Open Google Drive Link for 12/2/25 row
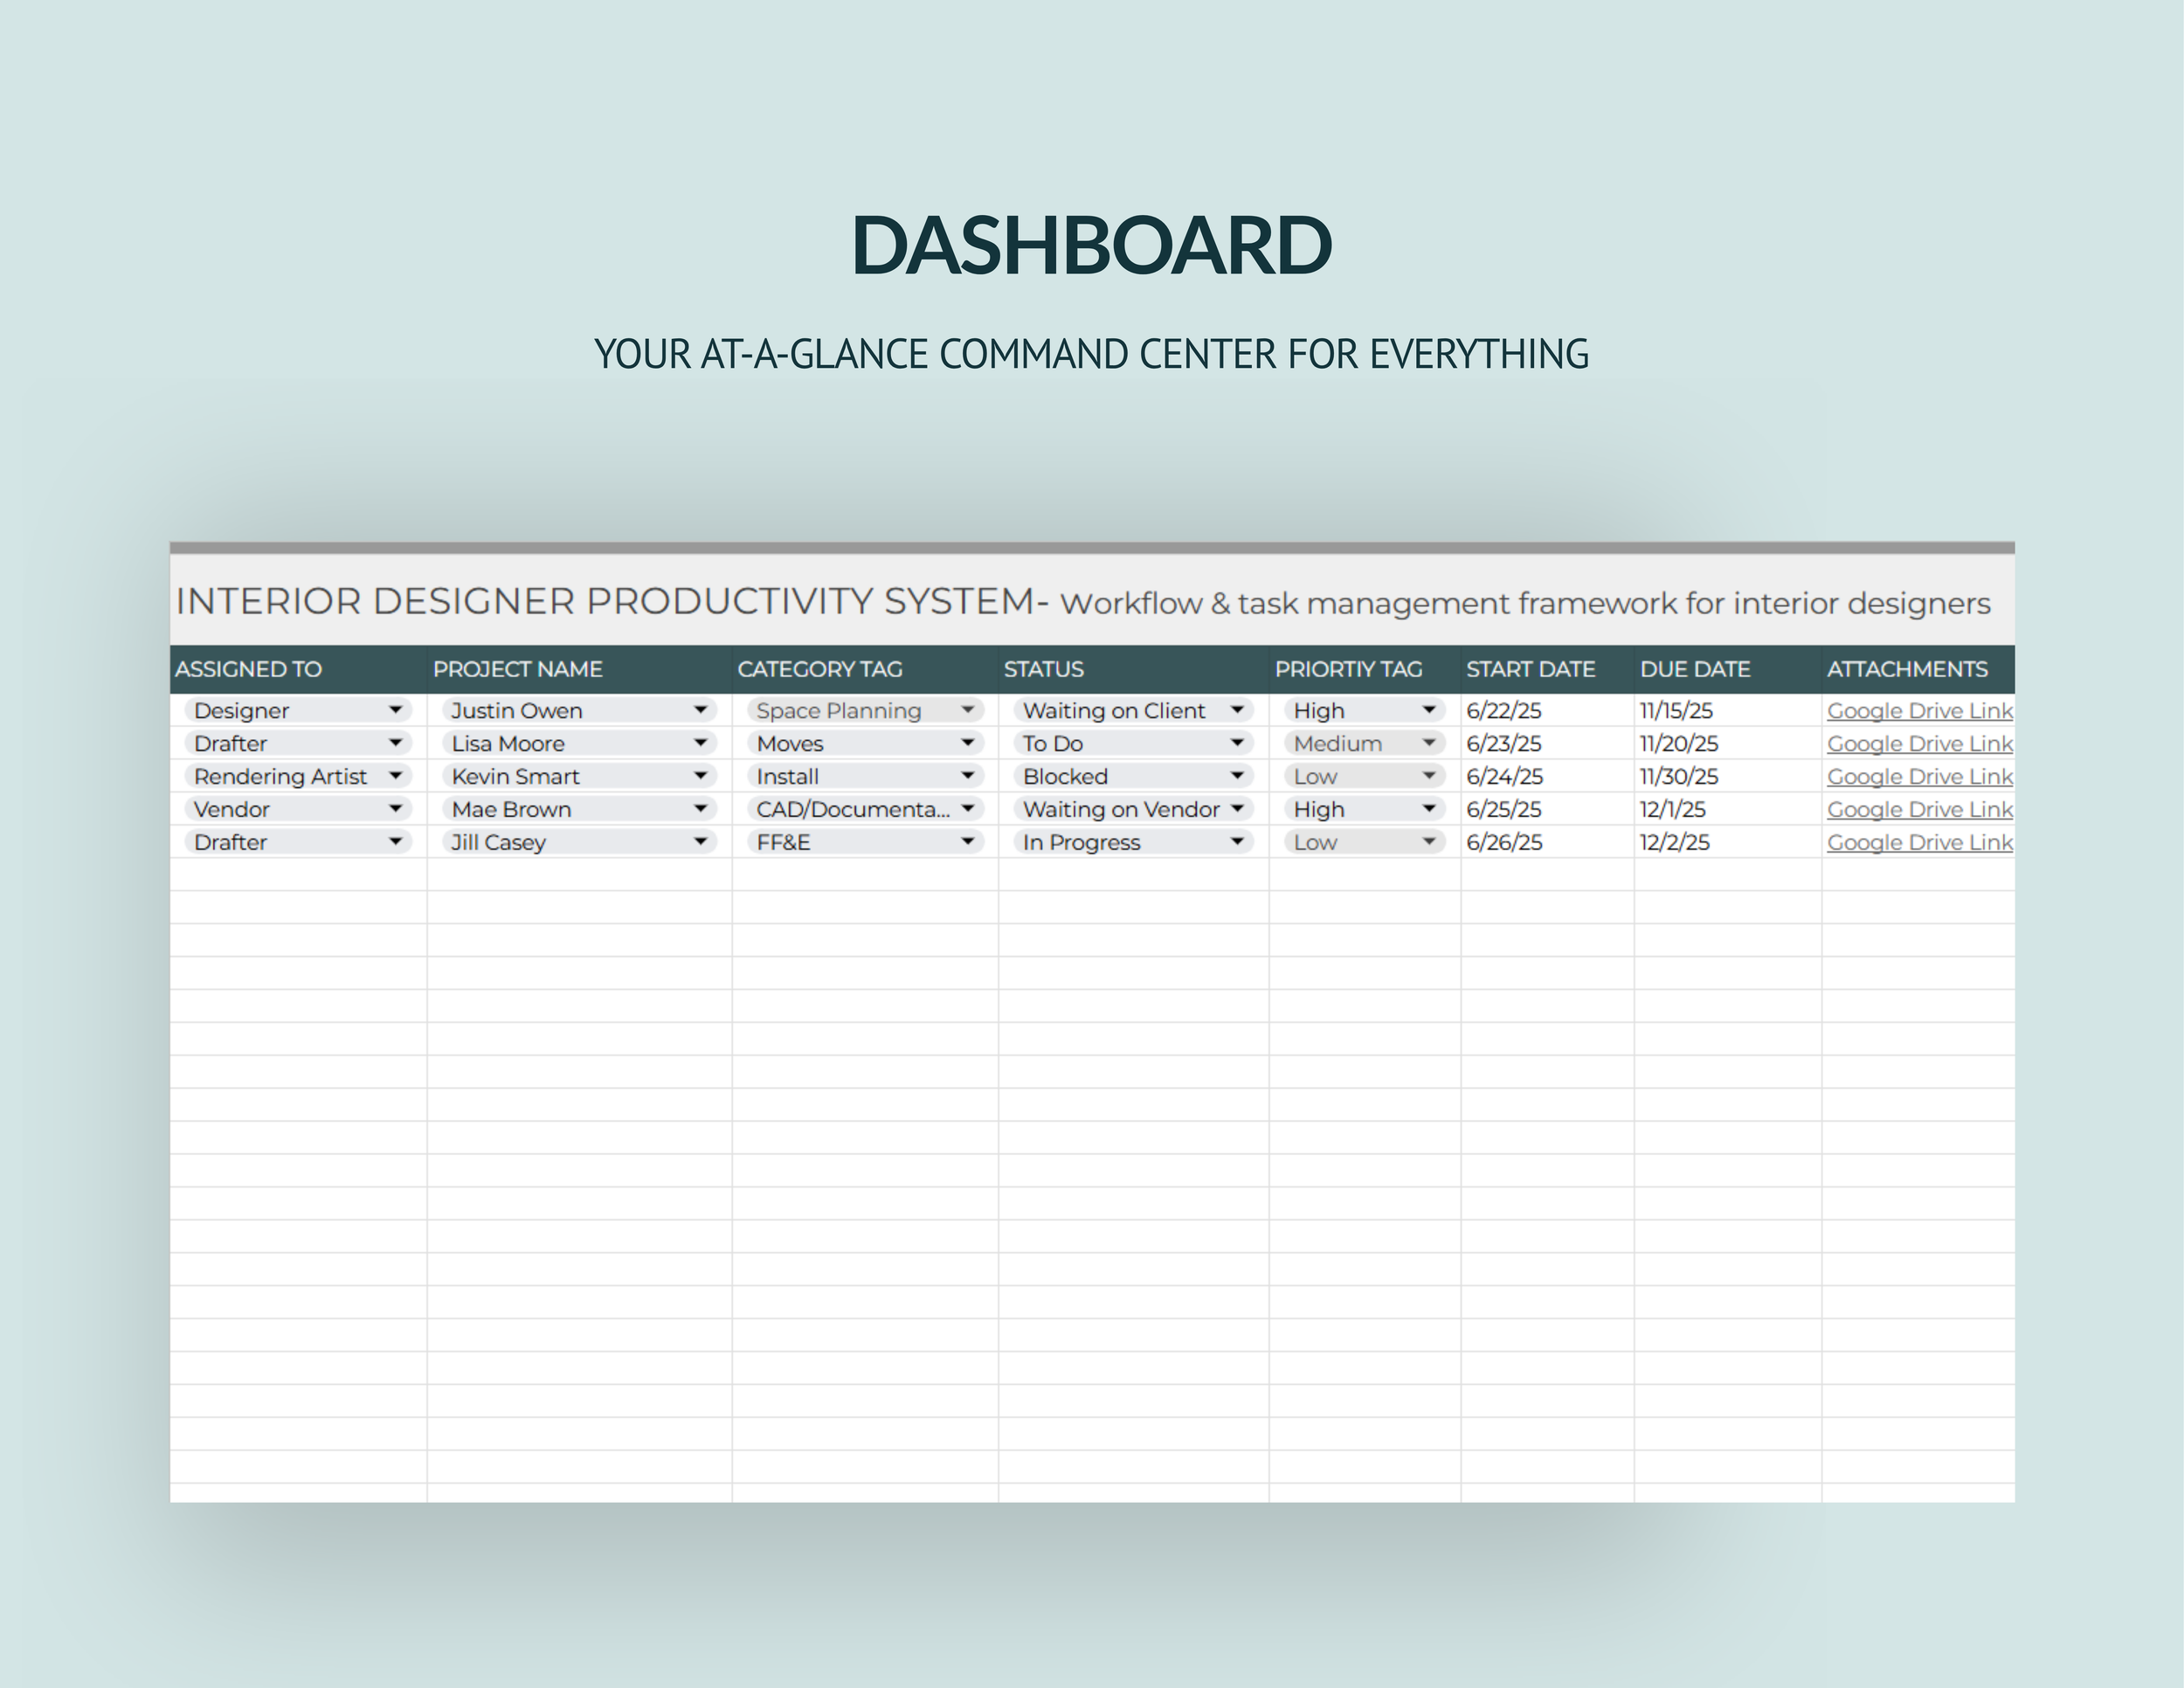Screen dimensions: 2184x1688 pos(1918,843)
